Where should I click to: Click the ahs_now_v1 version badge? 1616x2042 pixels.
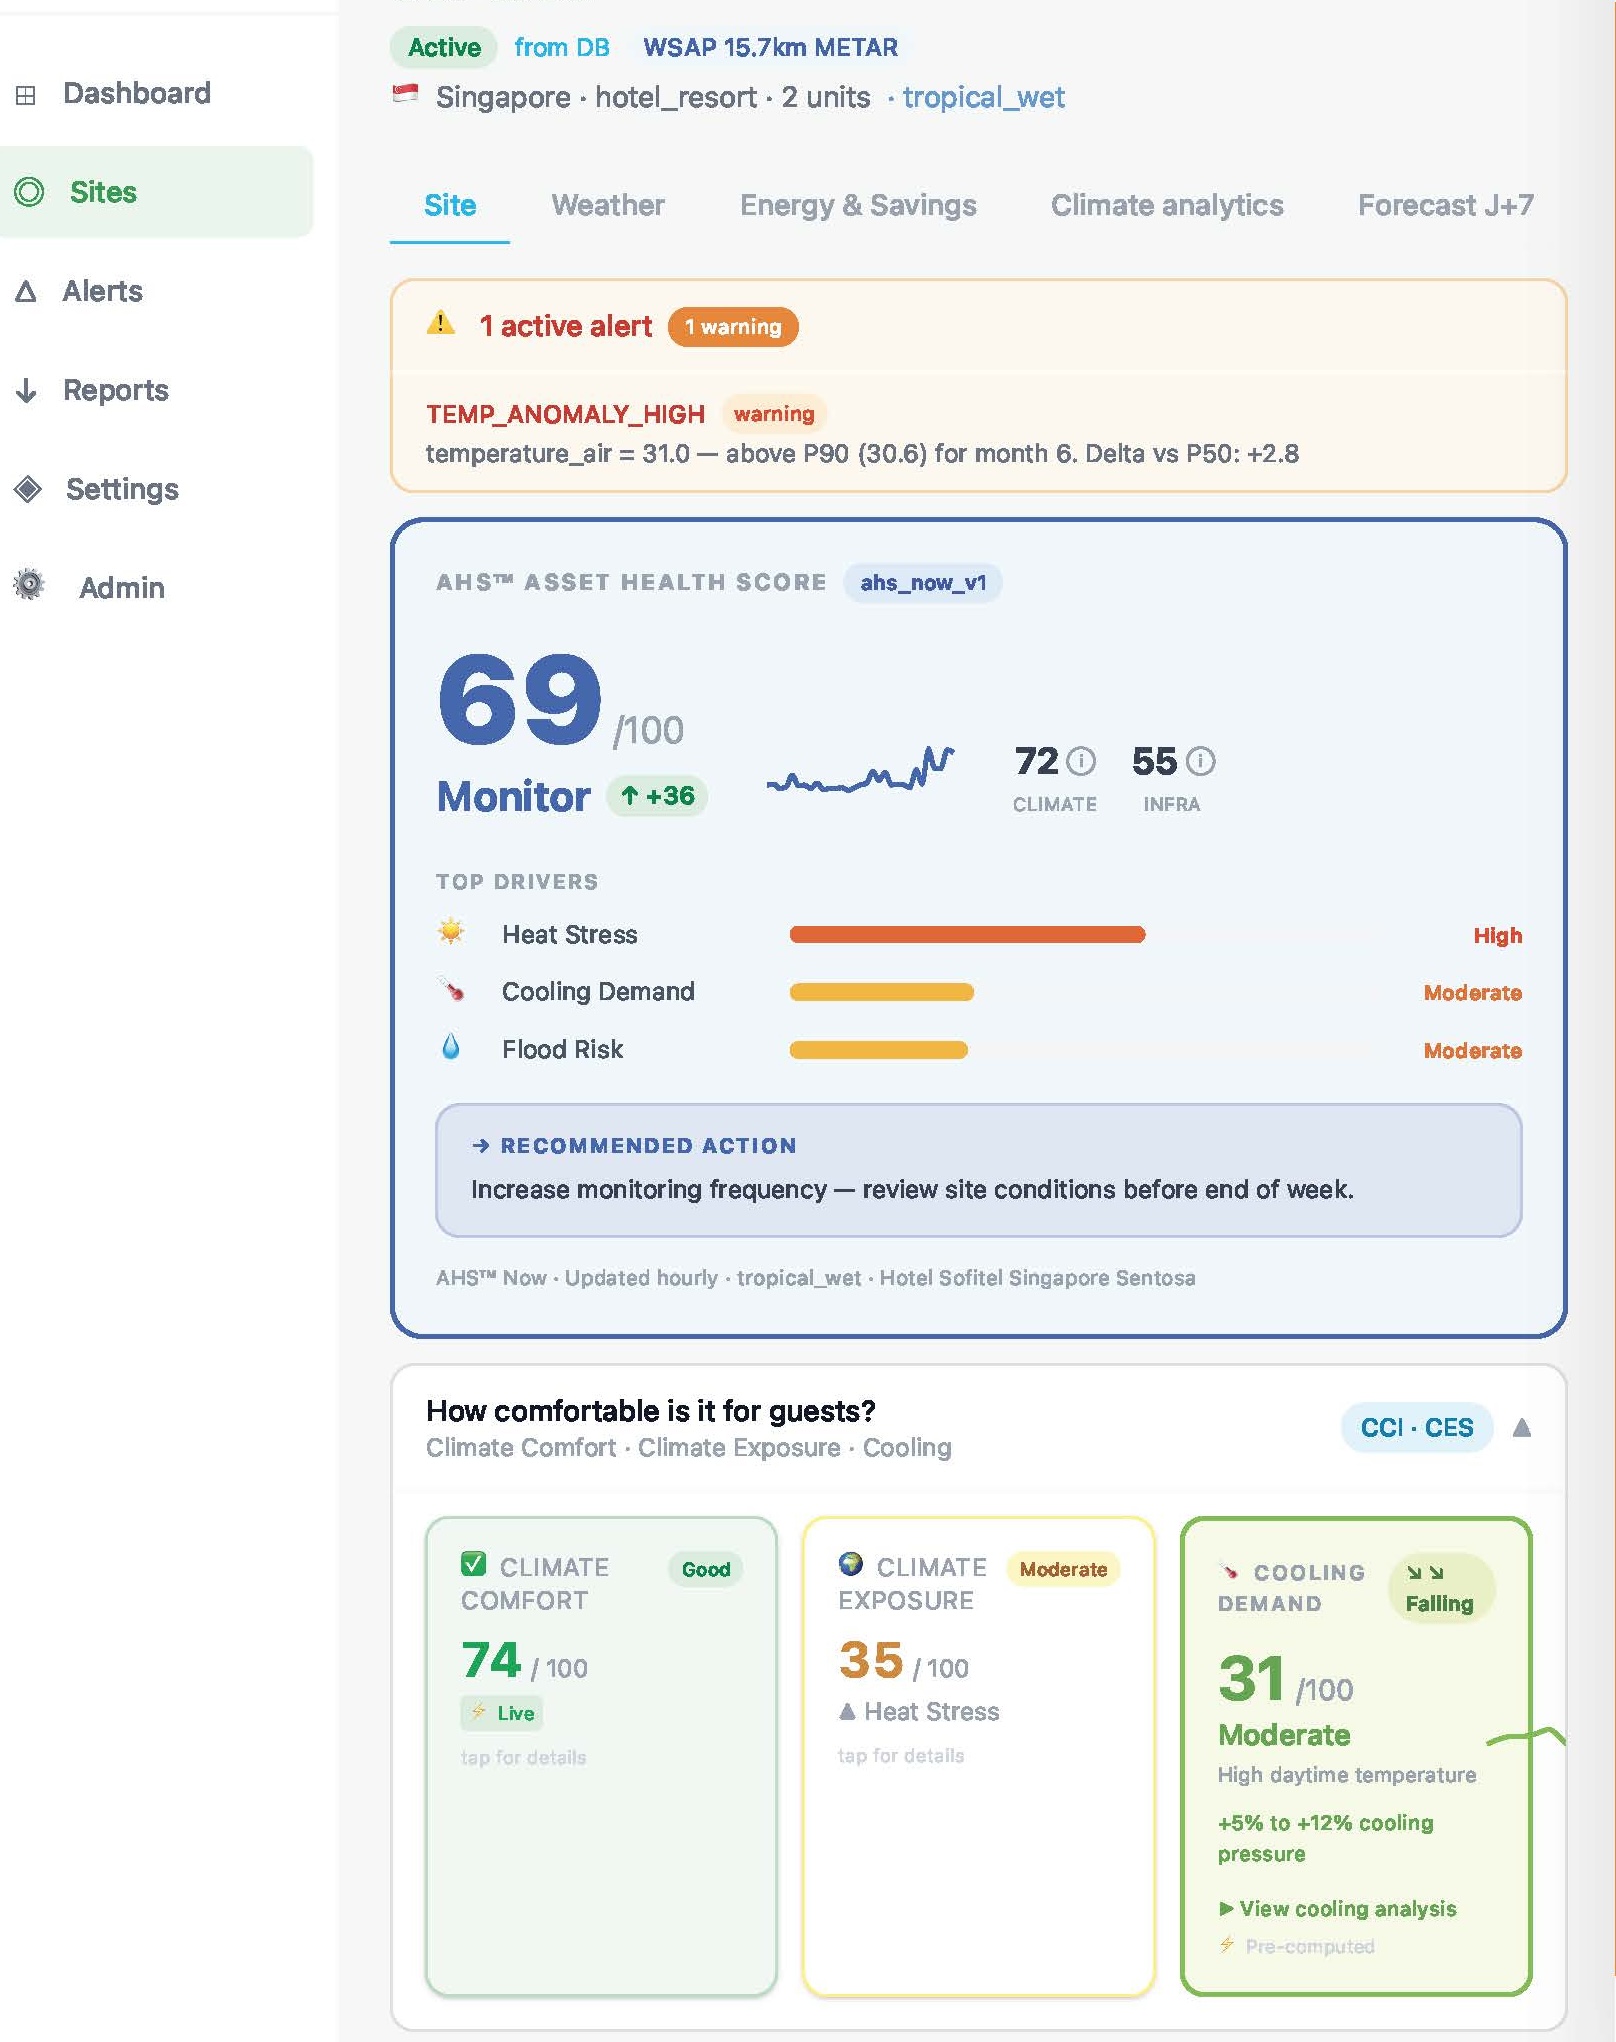click(x=923, y=582)
